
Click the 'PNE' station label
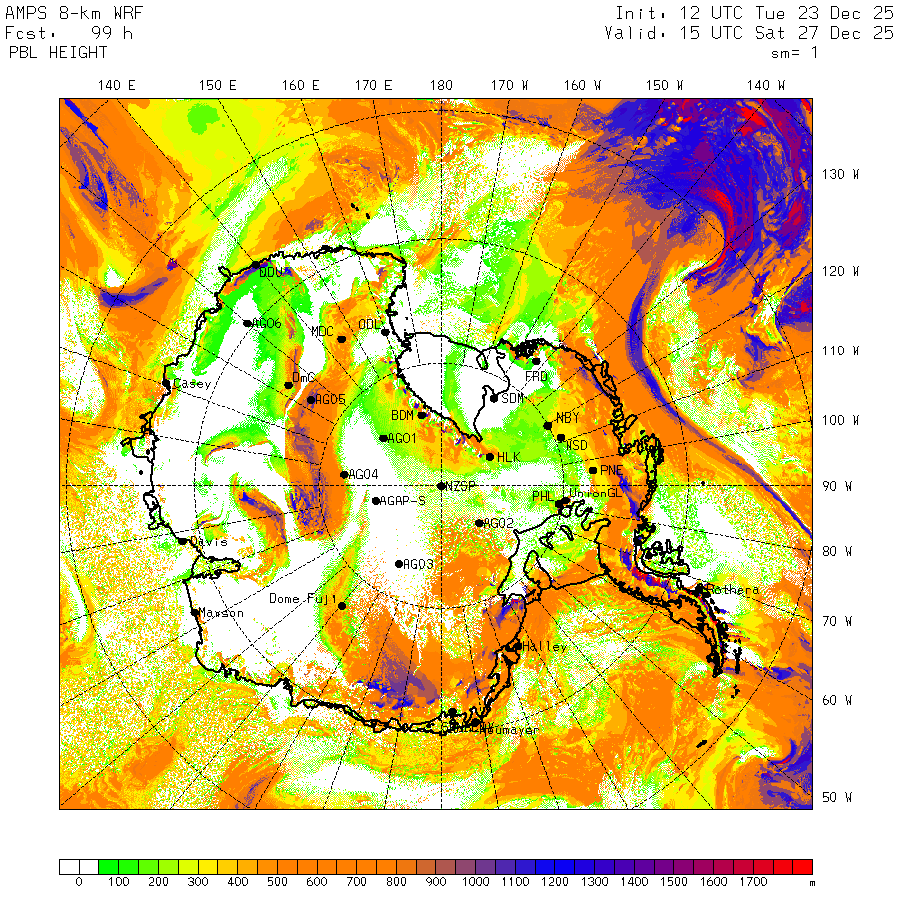tap(611, 470)
